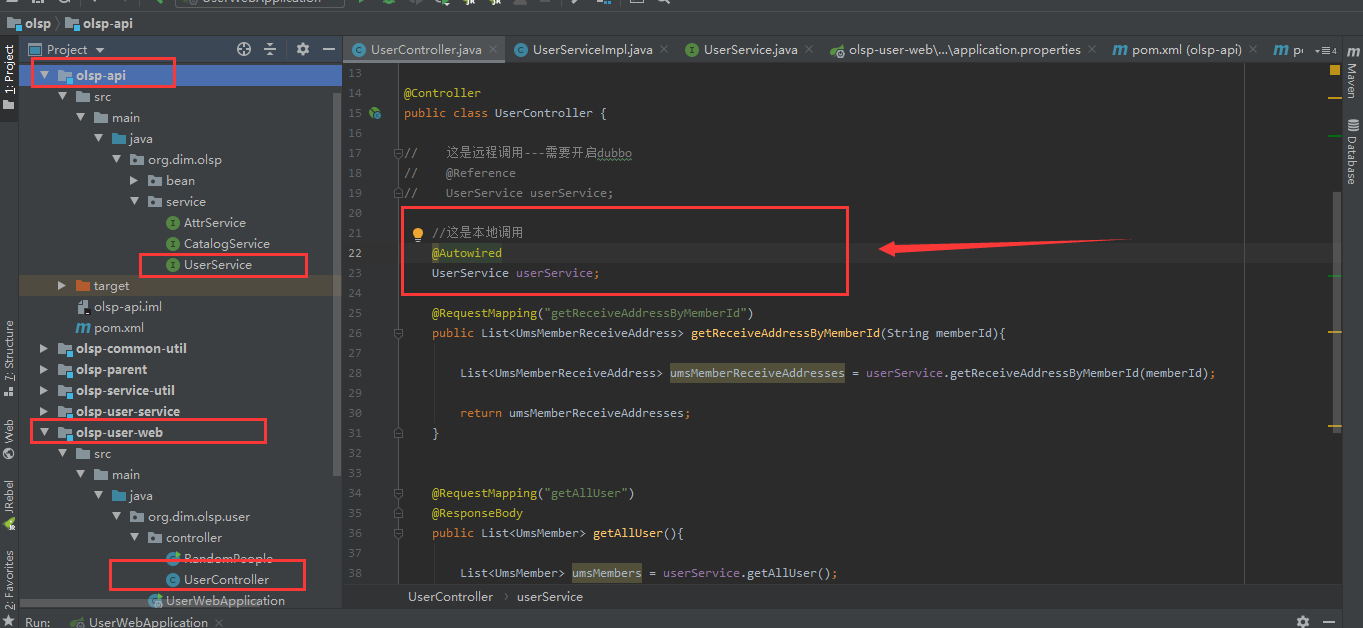This screenshot has width=1363, height=628.
Task: Fold the getAllUser method at line 36
Action: pos(398,534)
